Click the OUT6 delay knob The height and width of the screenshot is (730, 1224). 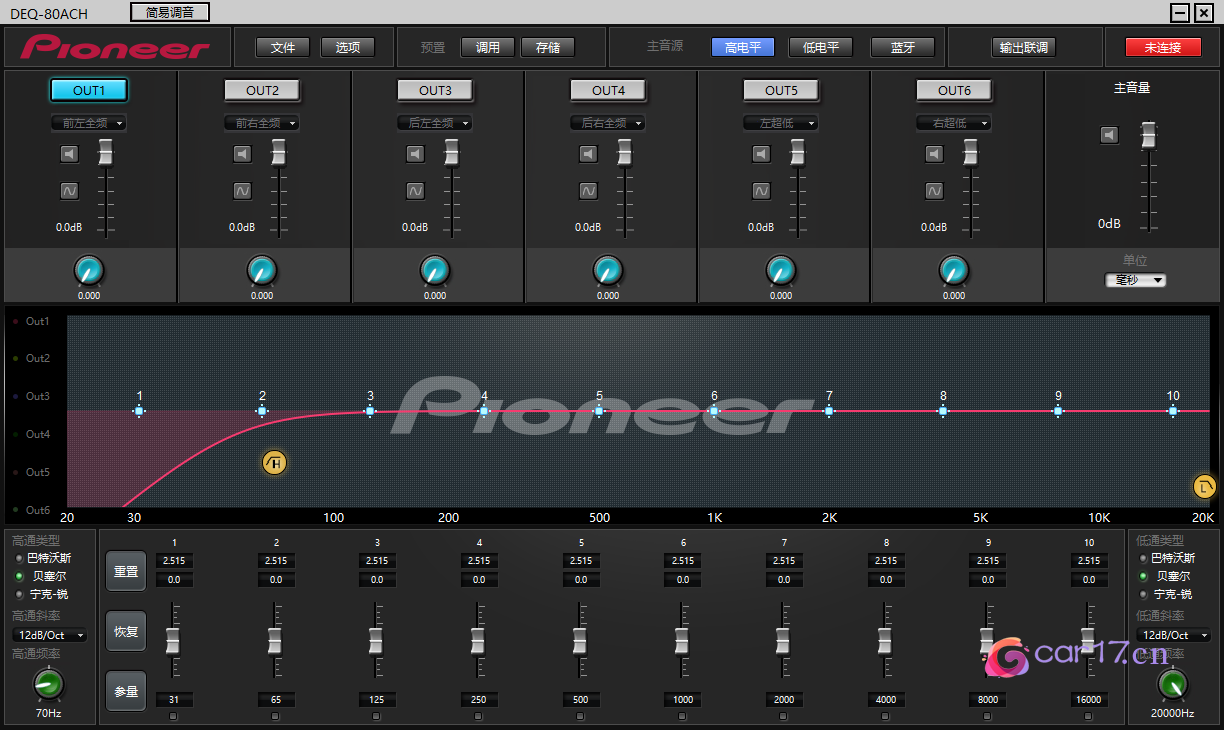pyautogui.click(x=954, y=270)
